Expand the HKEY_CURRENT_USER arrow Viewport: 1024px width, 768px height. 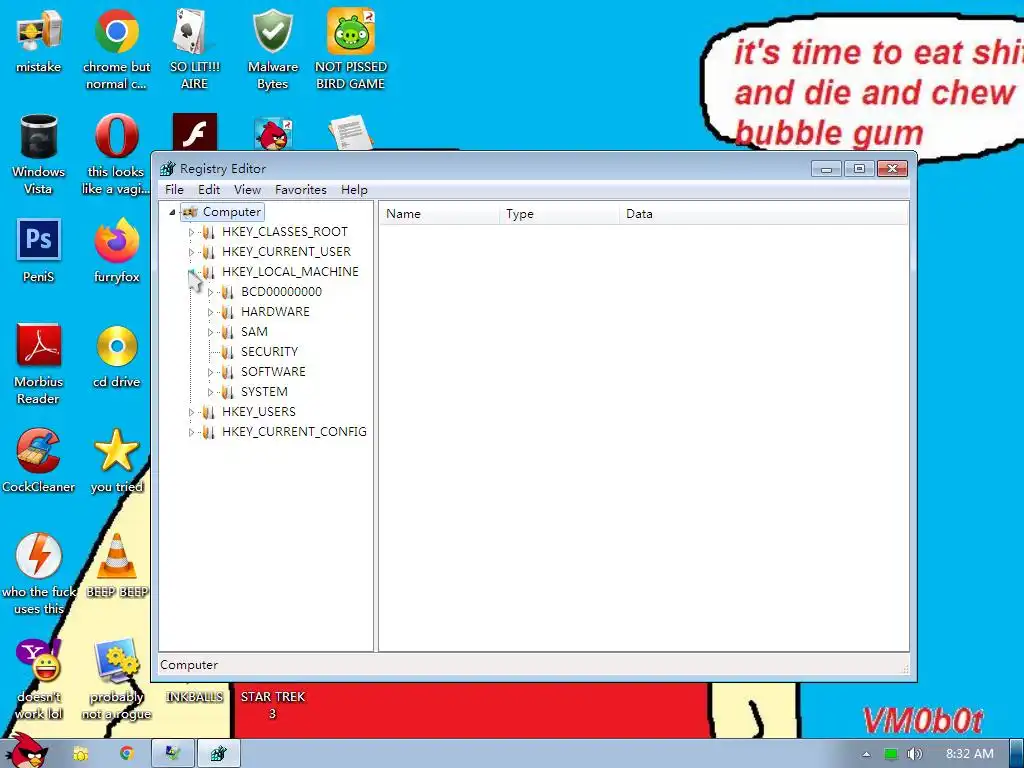point(191,252)
